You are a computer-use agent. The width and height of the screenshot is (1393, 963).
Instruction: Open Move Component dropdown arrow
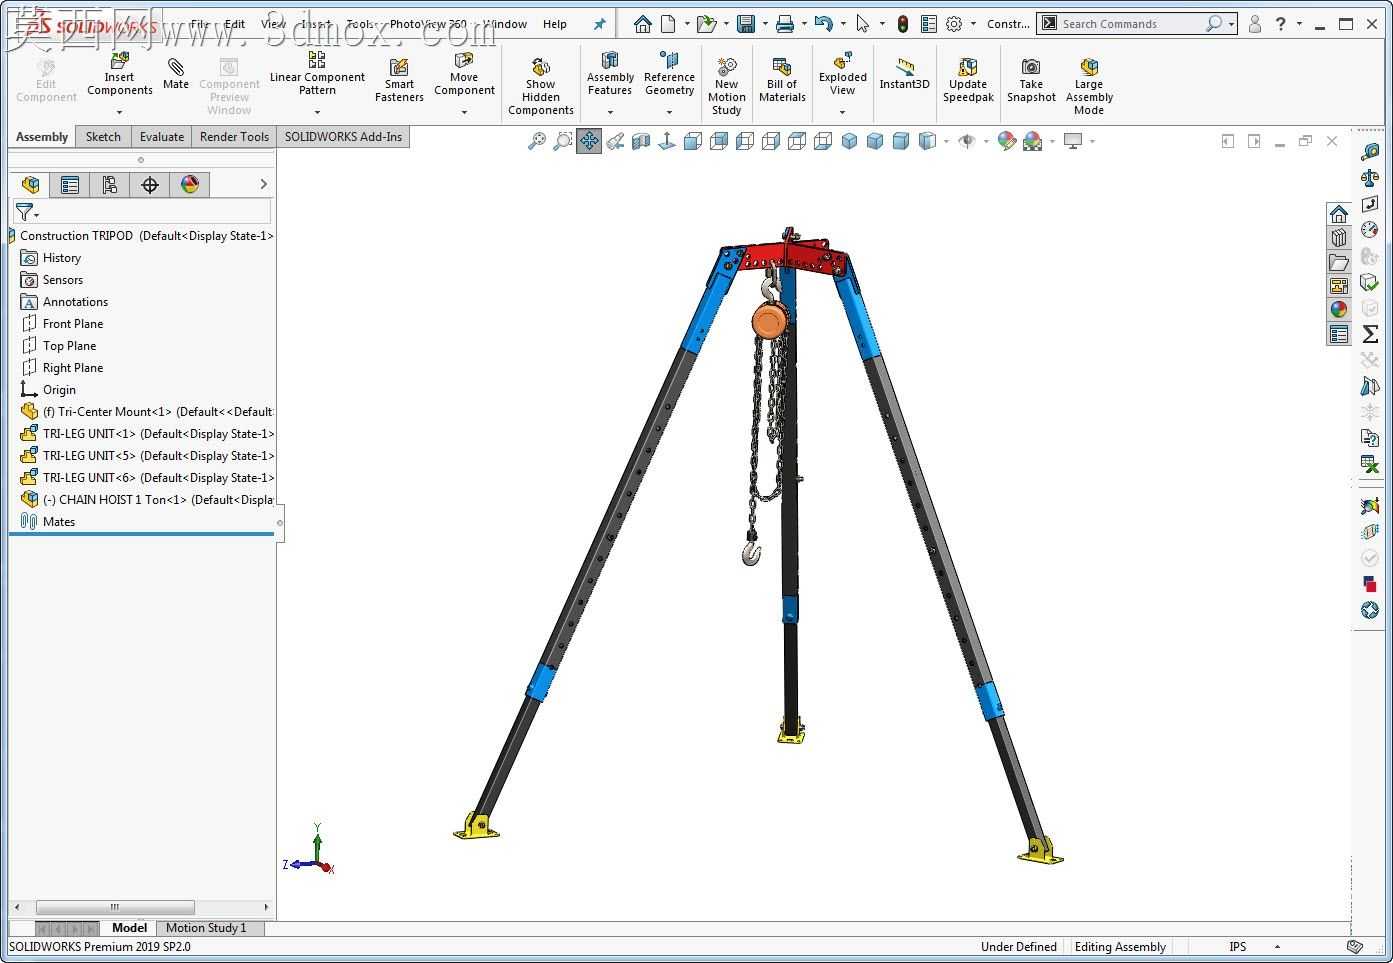pos(464,112)
